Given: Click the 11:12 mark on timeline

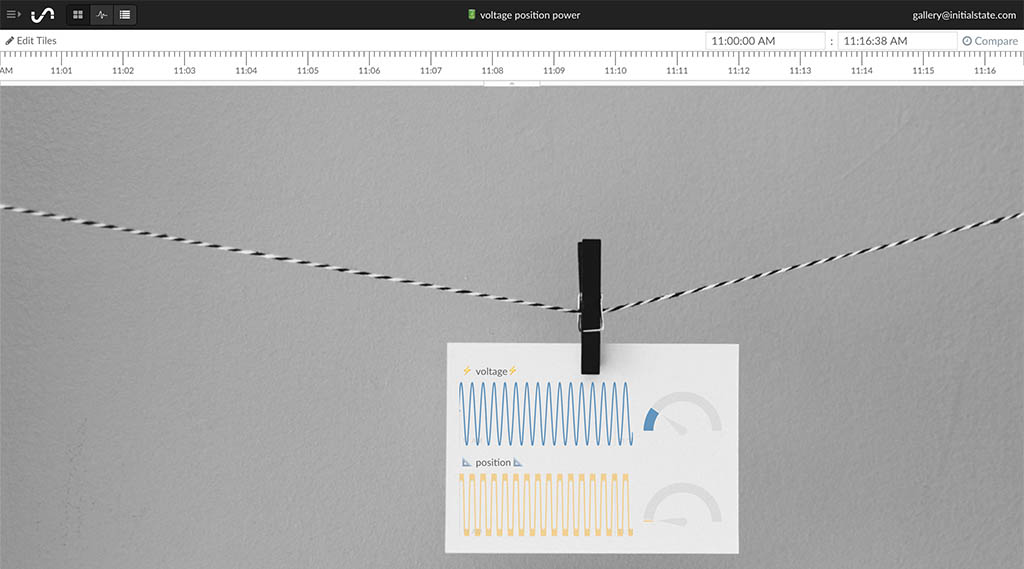Looking at the screenshot, I should tap(739, 70).
